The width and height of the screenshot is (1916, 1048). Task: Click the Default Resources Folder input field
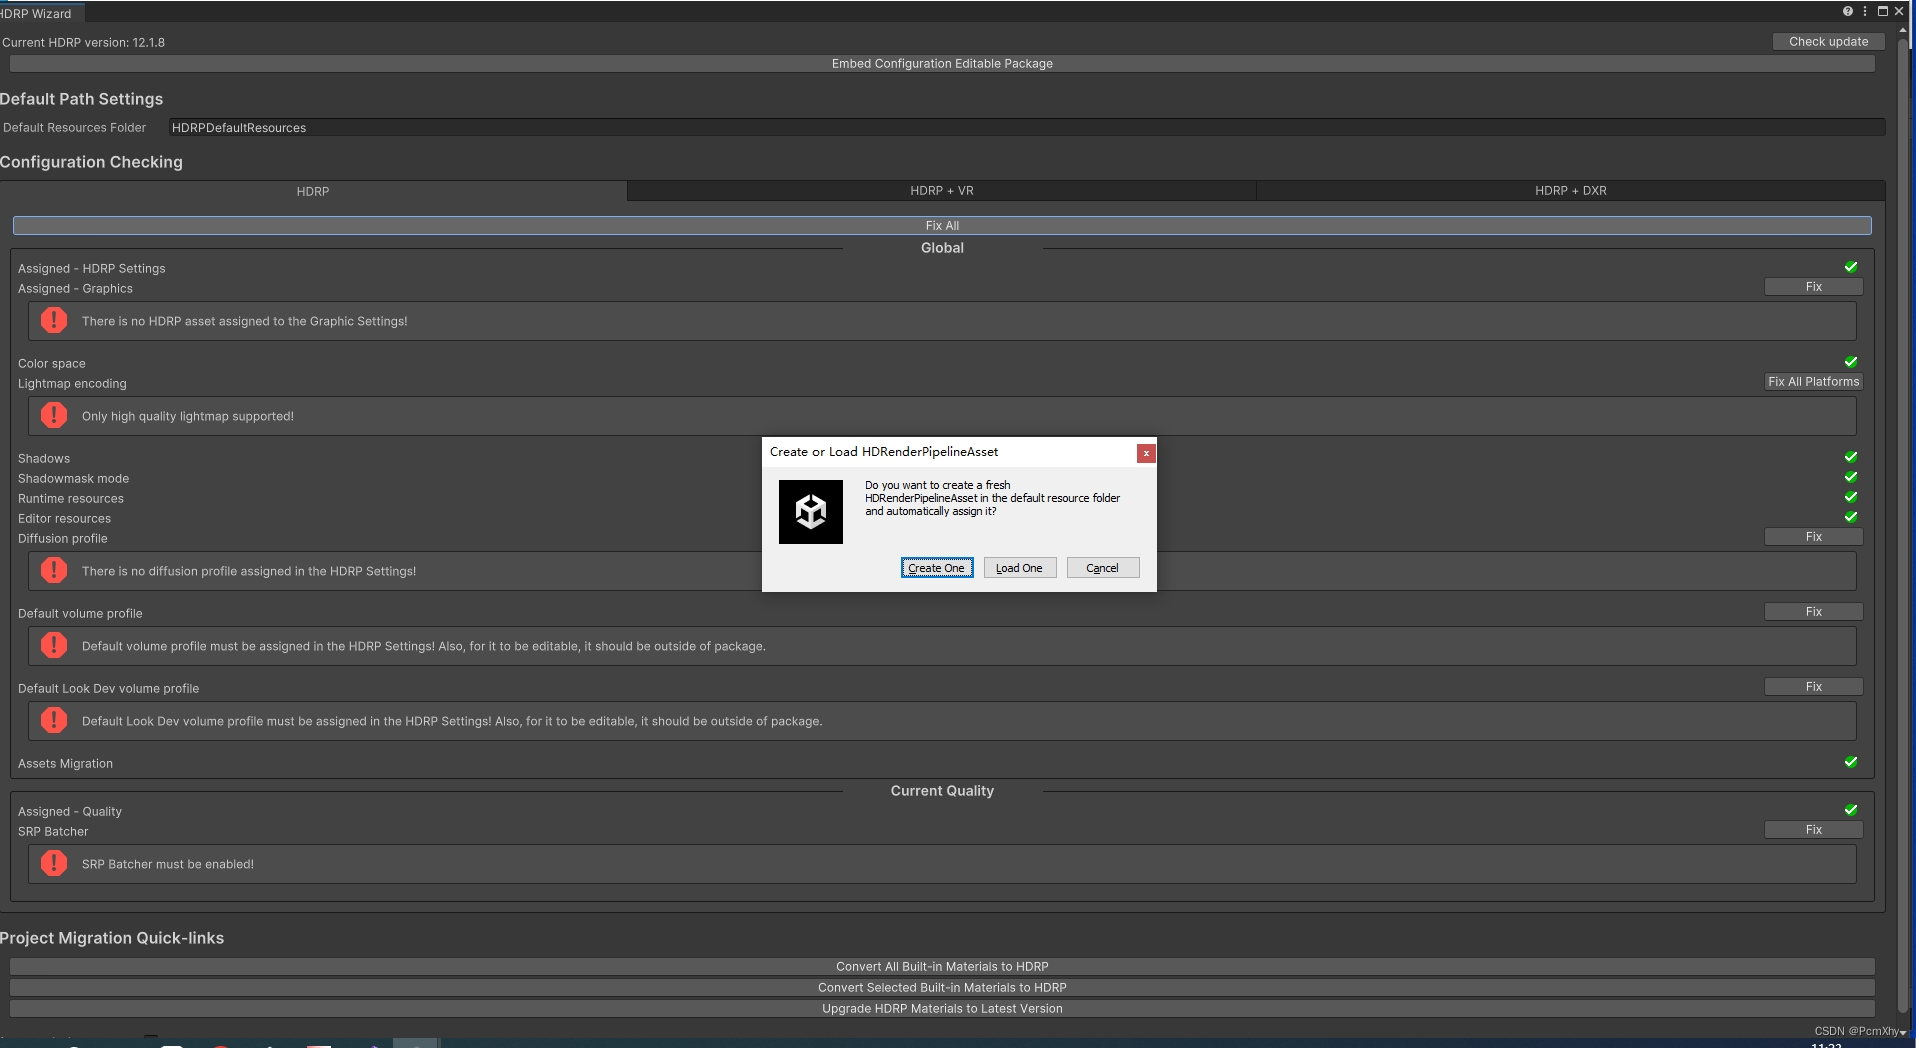[1026, 127]
